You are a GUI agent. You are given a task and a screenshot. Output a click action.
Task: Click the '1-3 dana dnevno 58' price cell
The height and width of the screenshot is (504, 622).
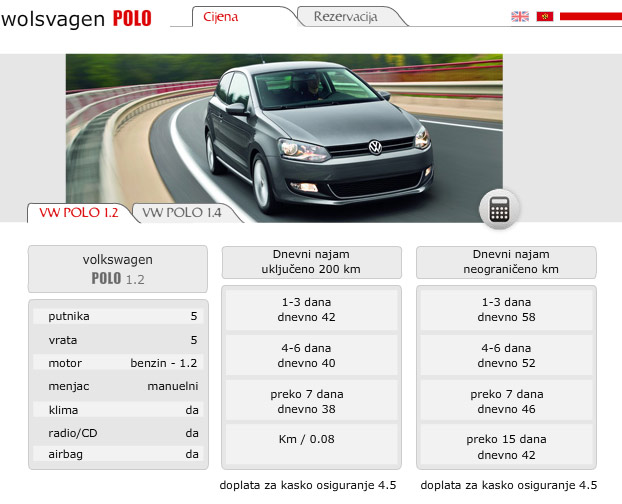[506, 310]
